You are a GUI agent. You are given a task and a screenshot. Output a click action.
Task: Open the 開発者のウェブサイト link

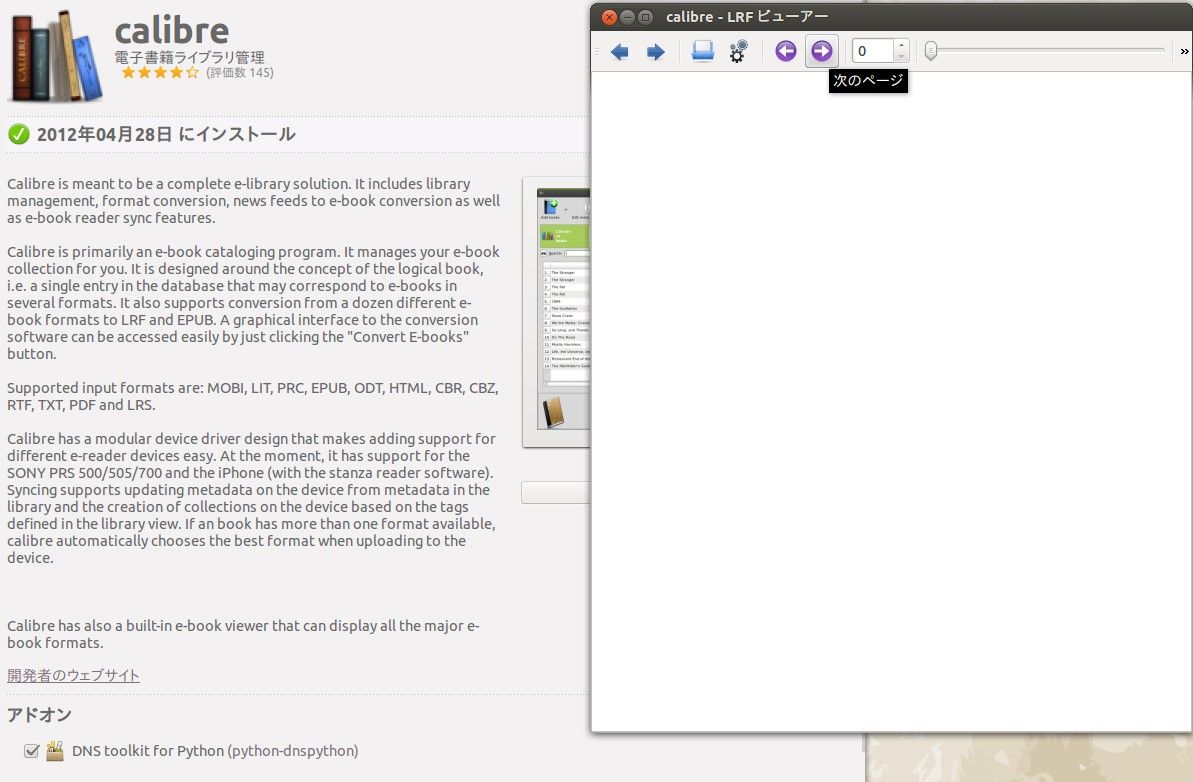click(x=73, y=676)
